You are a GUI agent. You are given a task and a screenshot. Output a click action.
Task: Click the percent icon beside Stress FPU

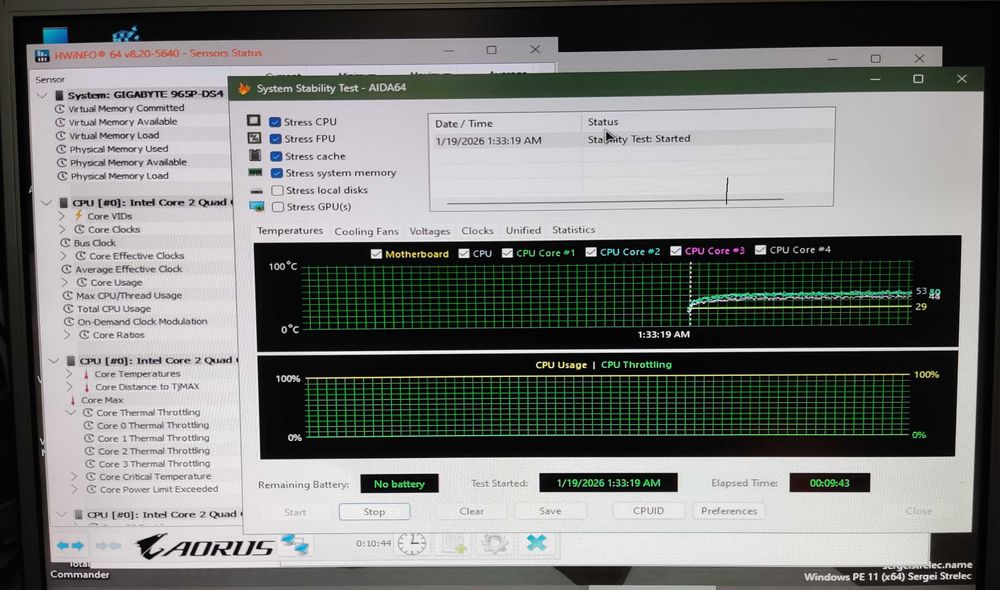point(254,138)
